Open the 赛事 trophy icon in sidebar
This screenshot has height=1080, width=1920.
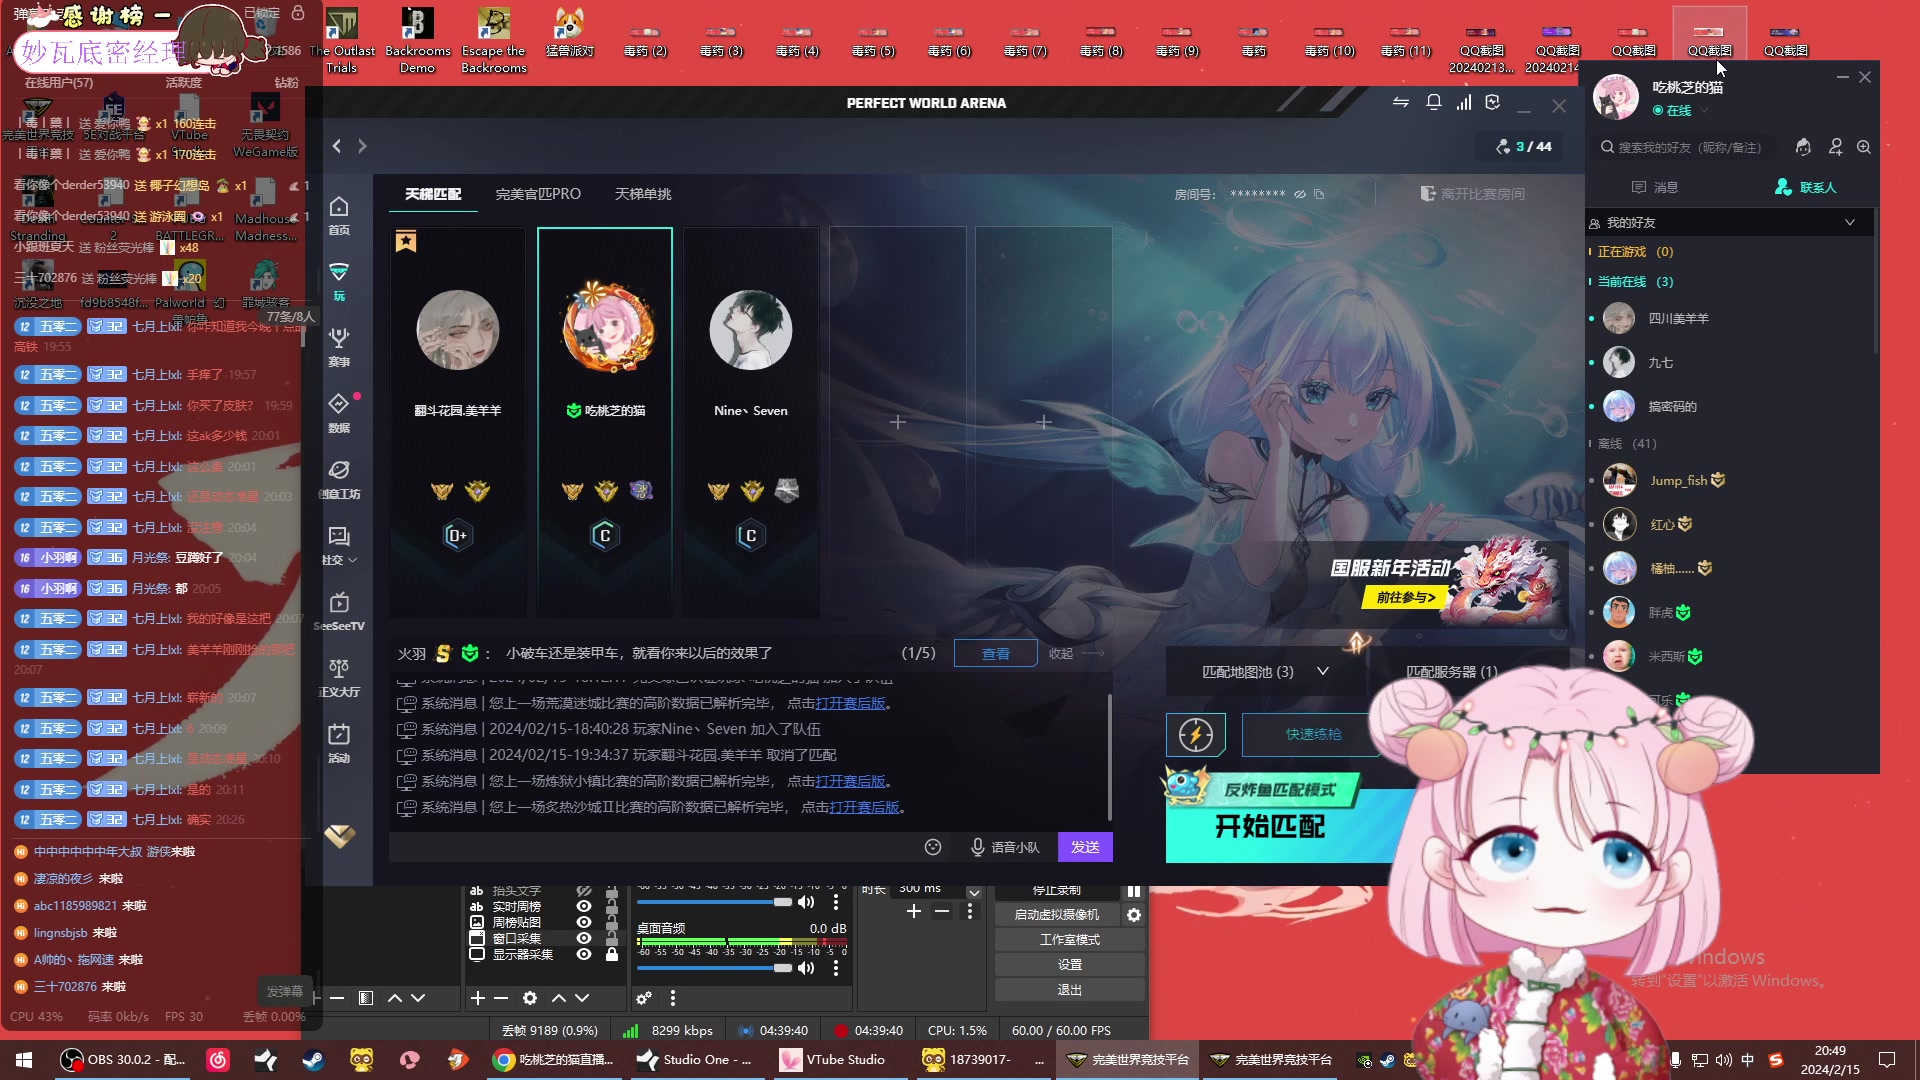pyautogui.click(x=339, y=346)
